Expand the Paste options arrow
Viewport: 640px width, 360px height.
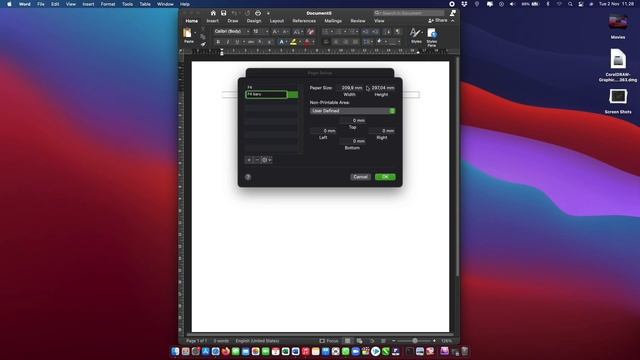[x=195, y=33]
